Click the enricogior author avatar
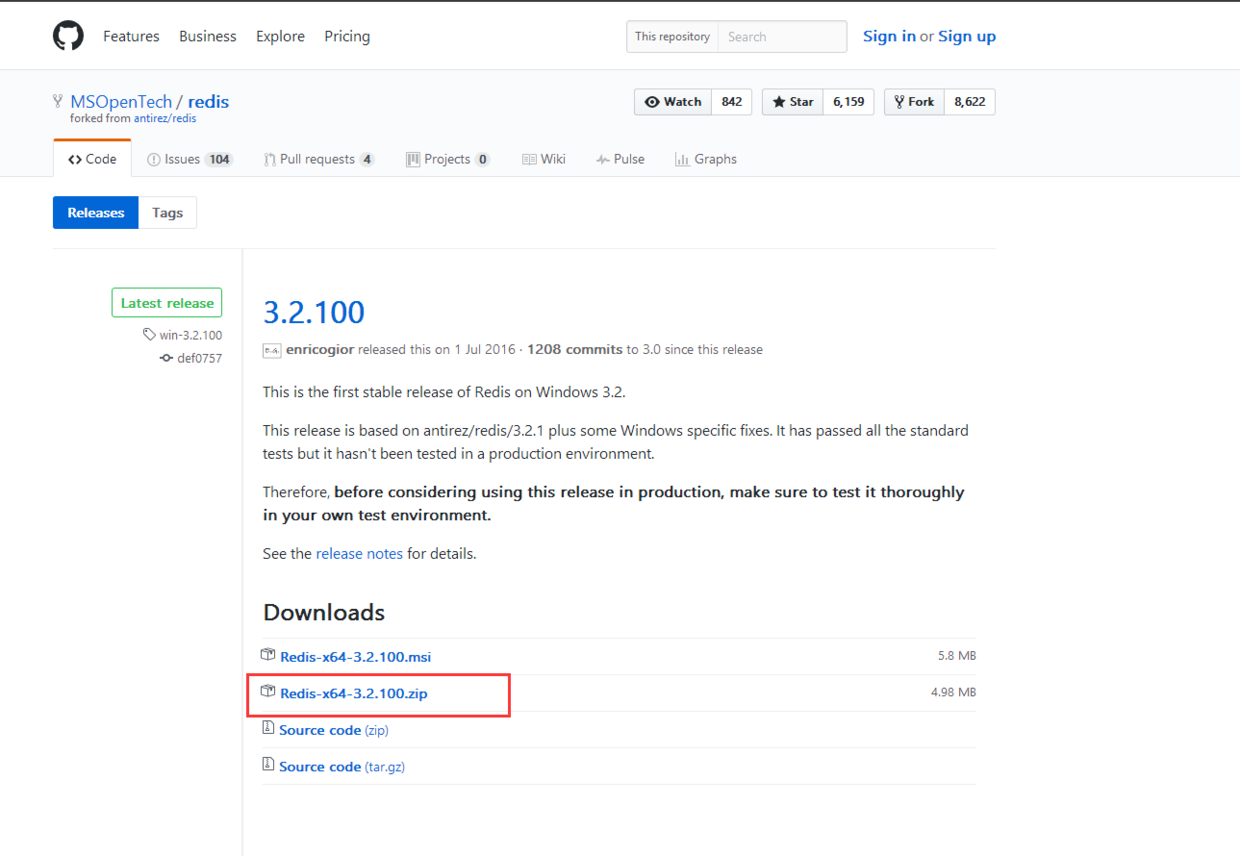1240x856 pixels. pos(272,350)
